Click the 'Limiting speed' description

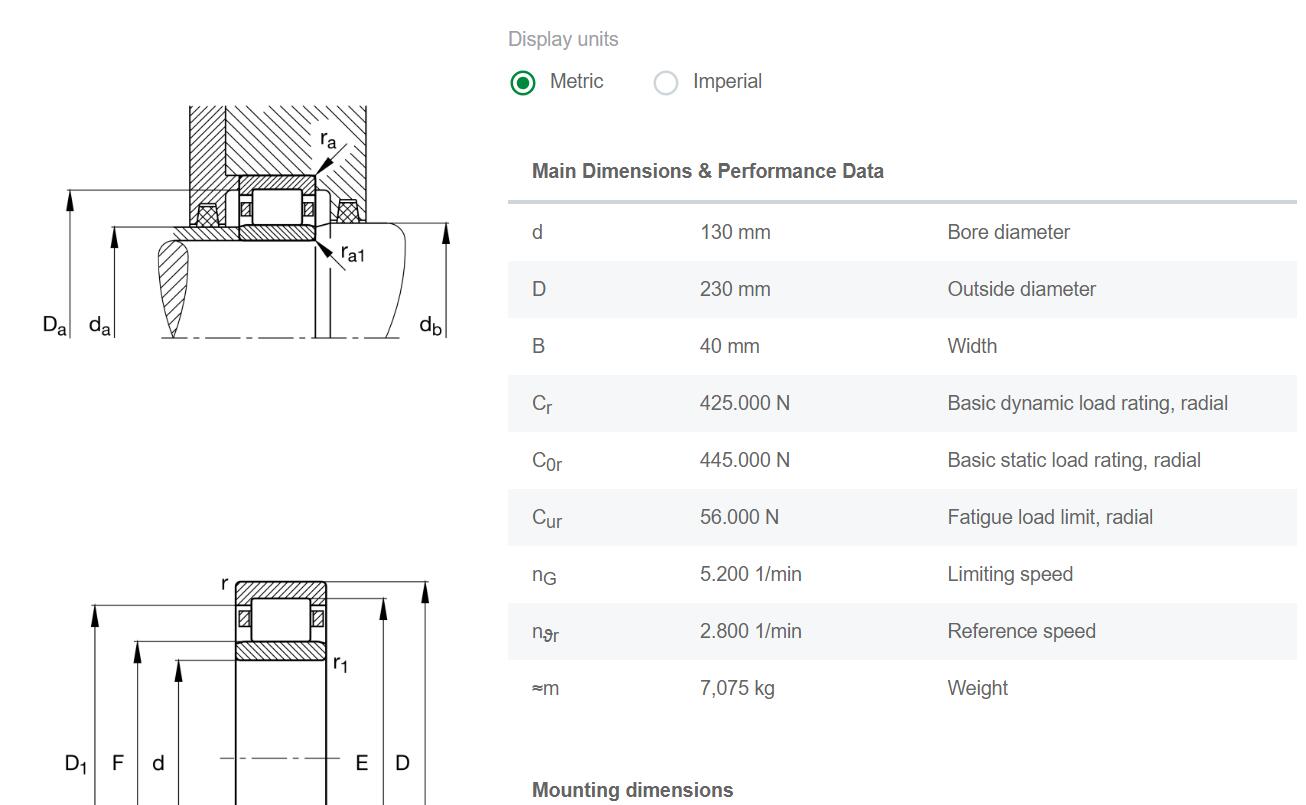(x=1010, y=574)
